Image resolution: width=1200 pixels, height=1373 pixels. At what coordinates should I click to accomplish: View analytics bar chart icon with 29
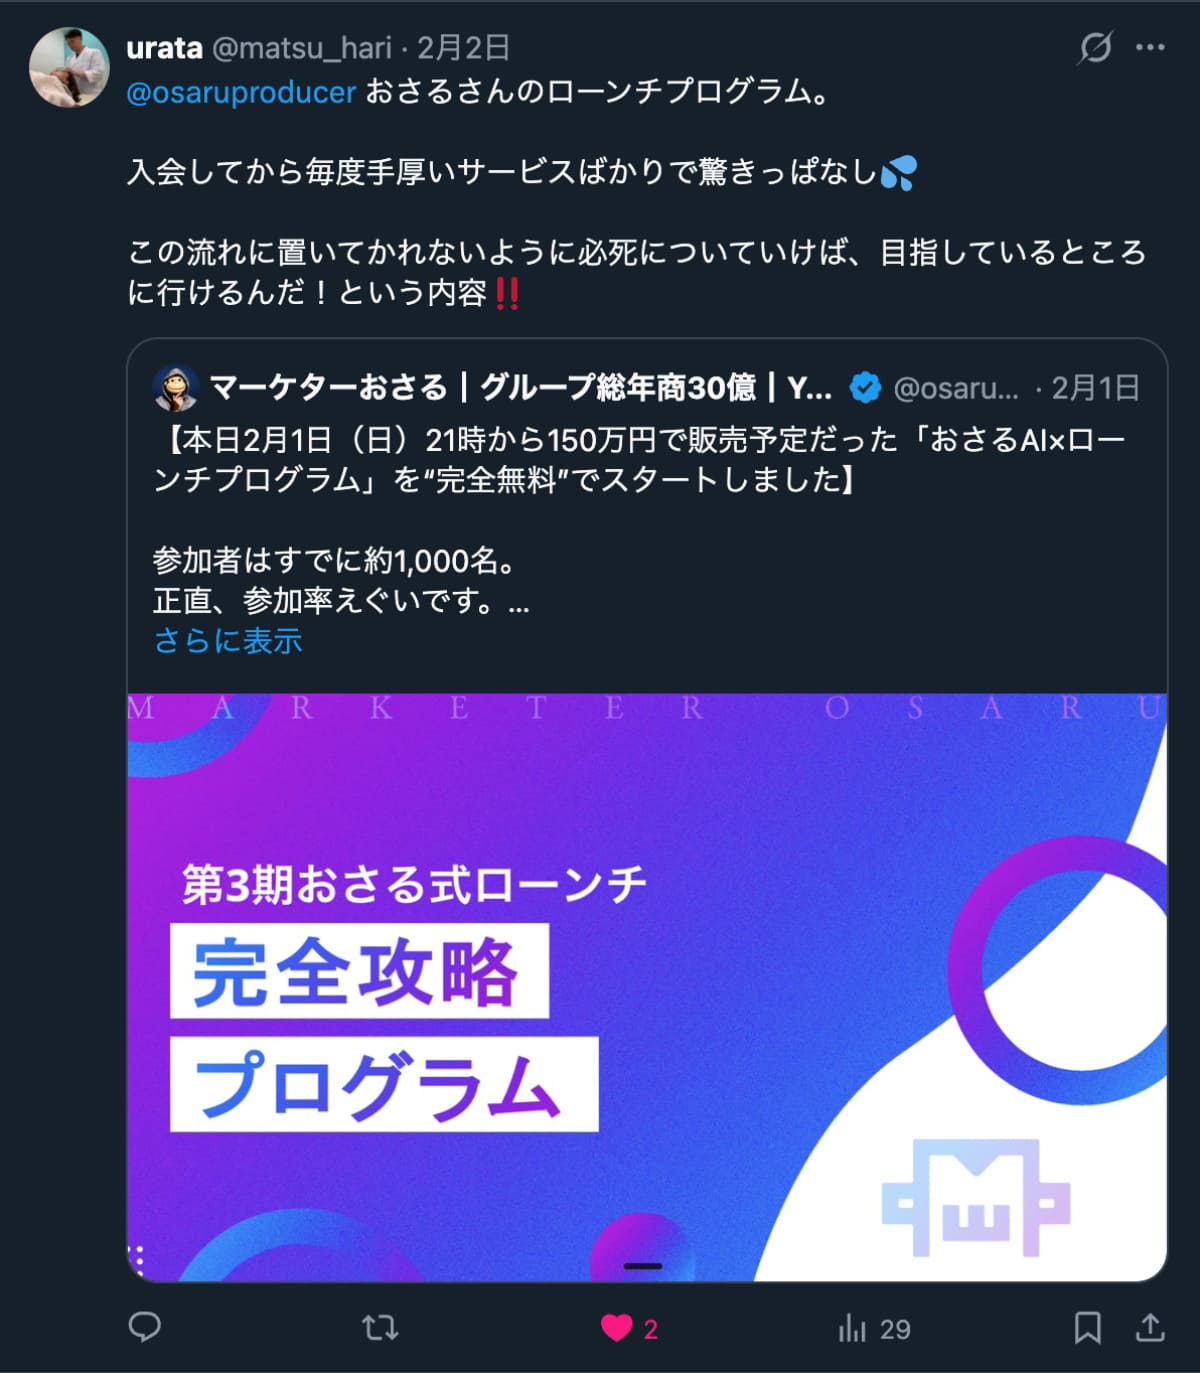pos(874,1328)
